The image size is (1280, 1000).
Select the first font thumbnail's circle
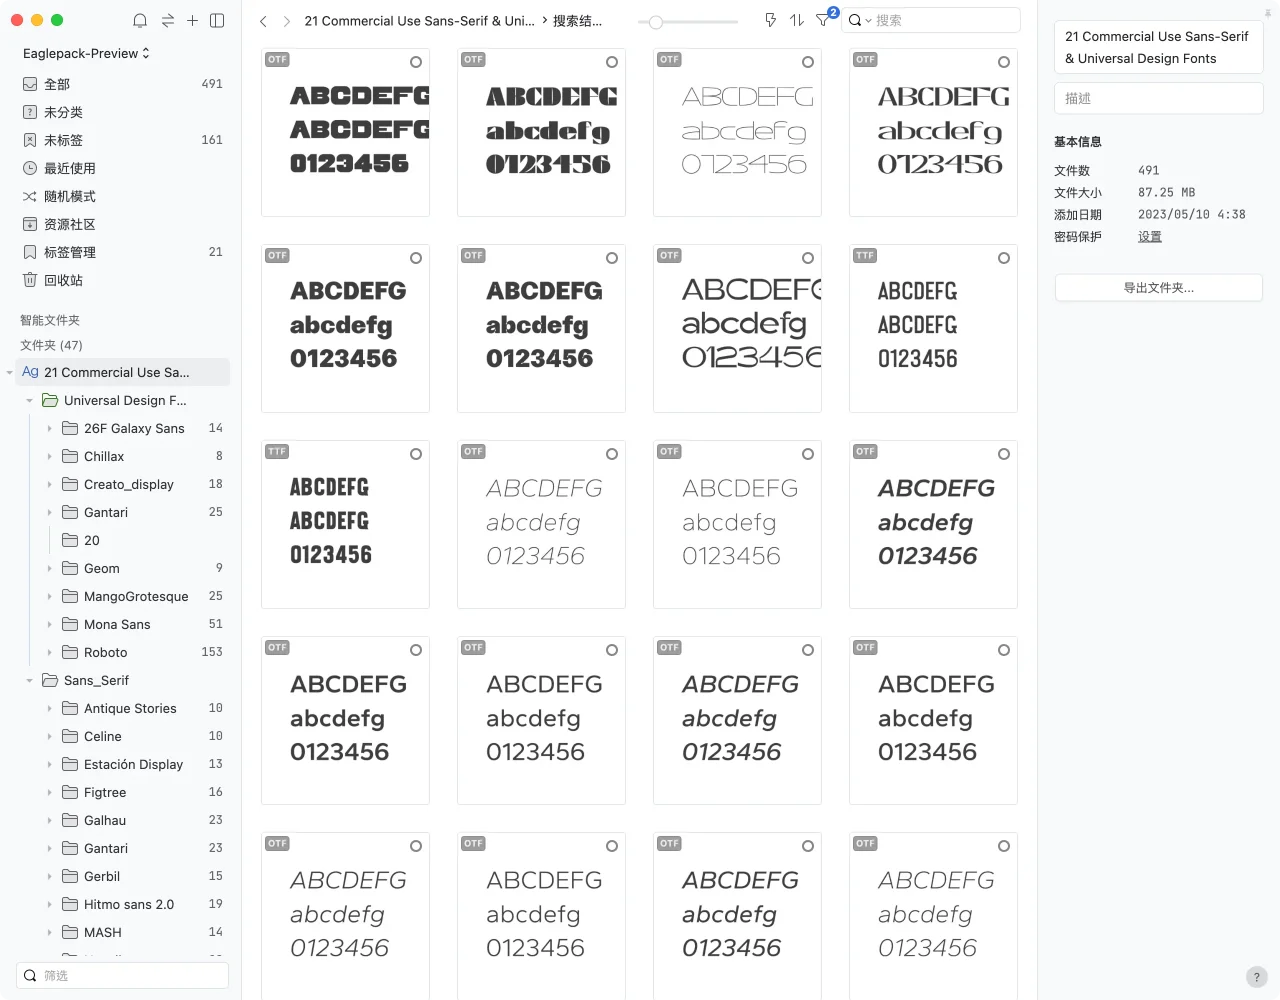point(416,62)
